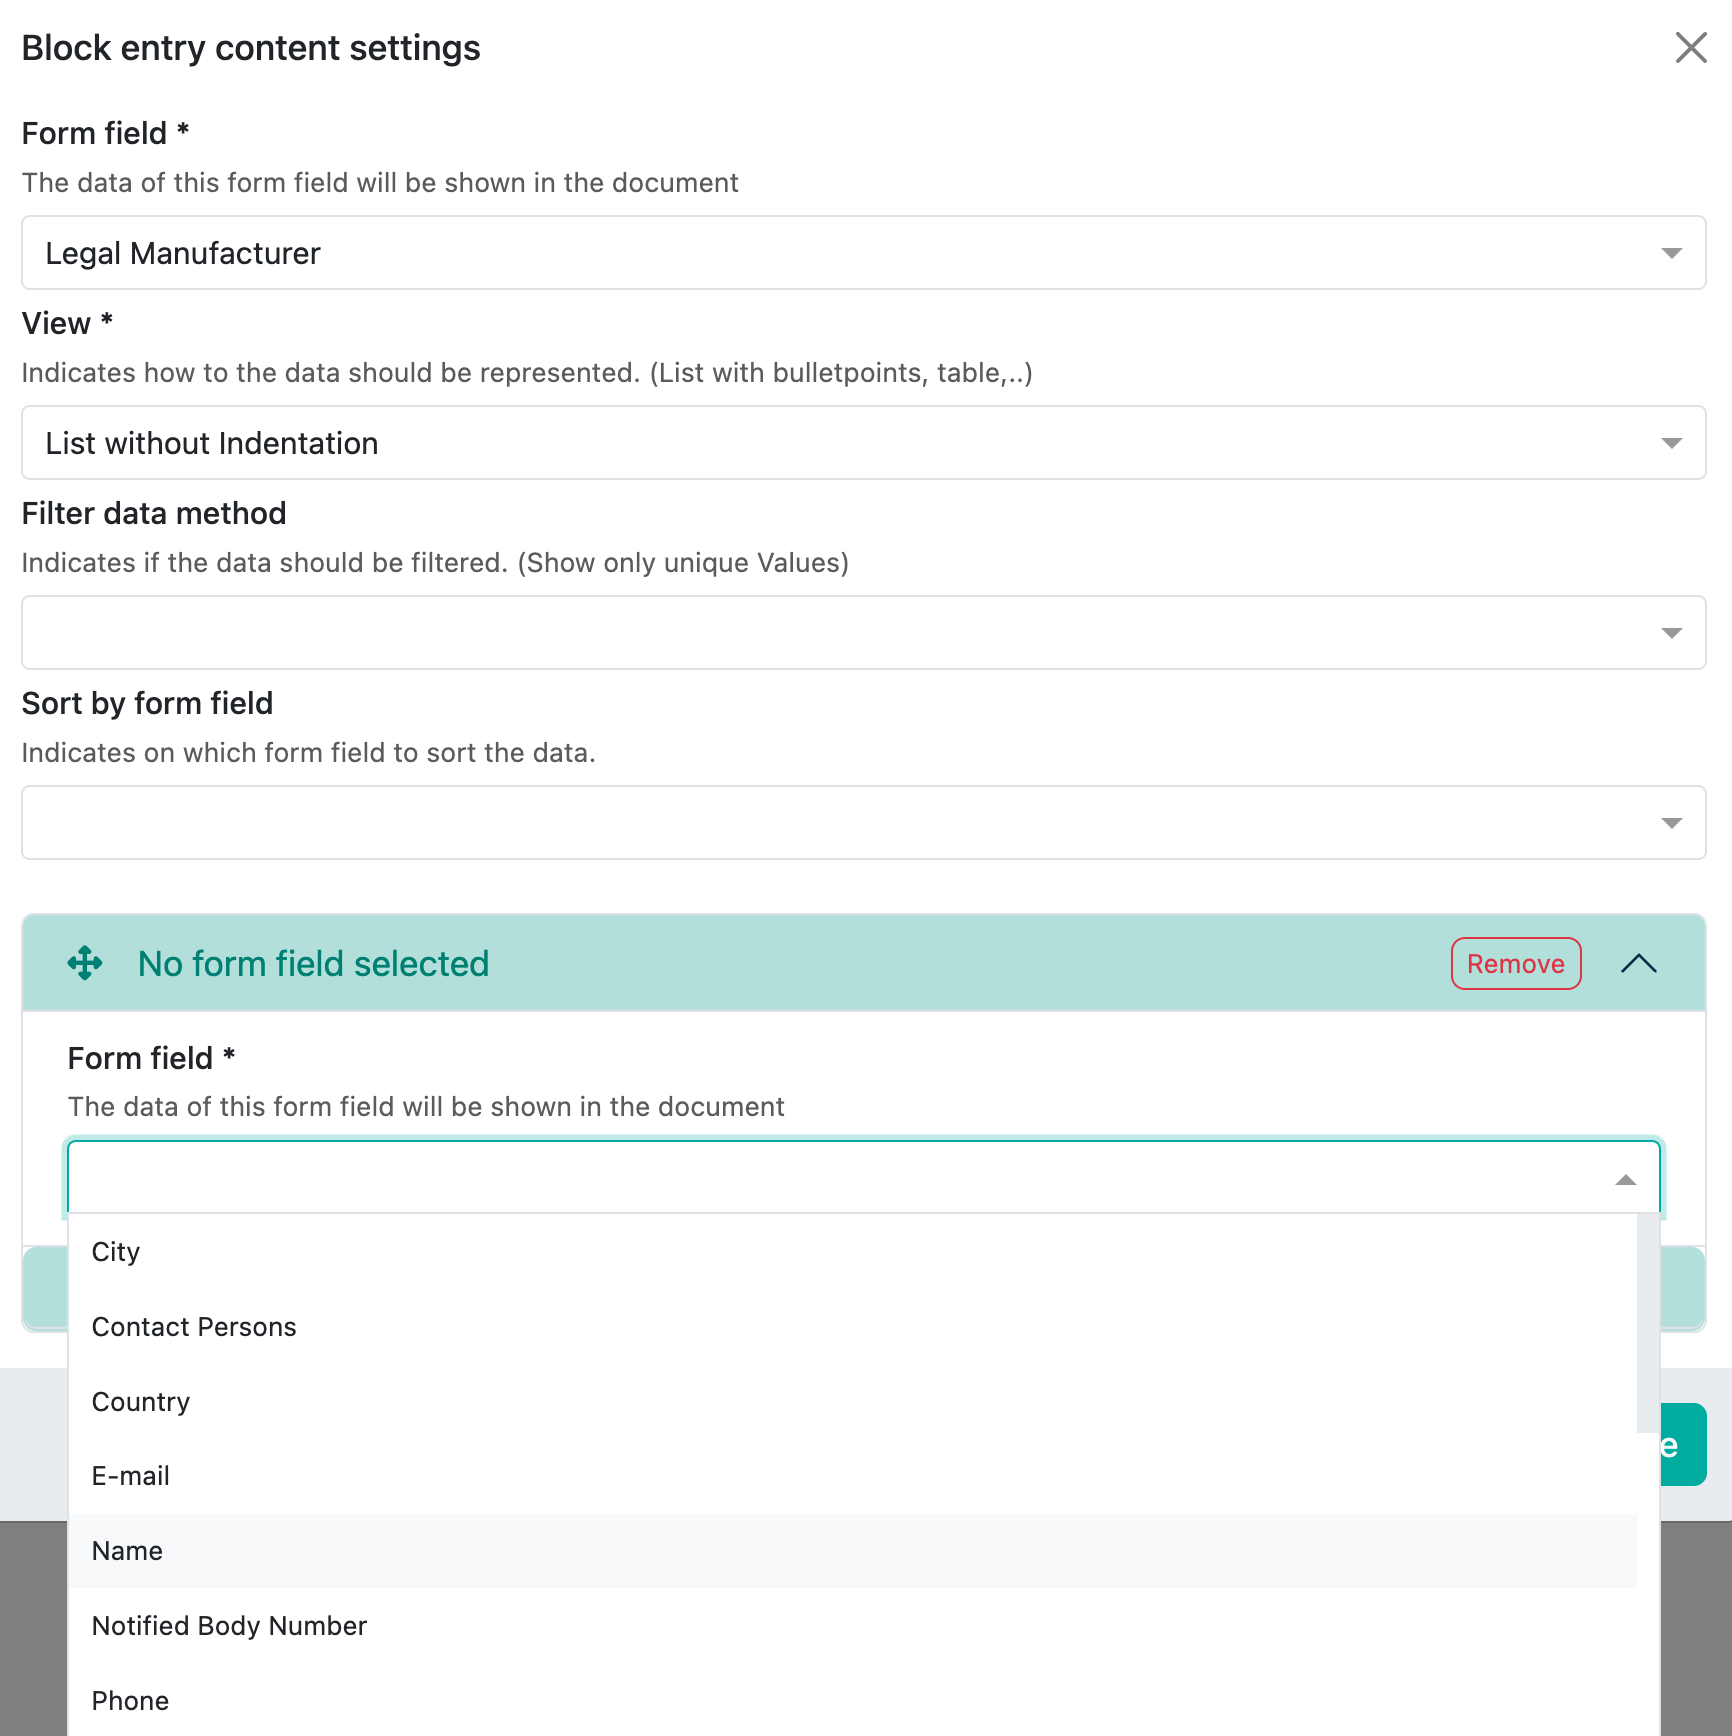This screenshot has width=1732, height=1736.
Task: Close the Block entry content settings dialog
Action: [1690, 47]
